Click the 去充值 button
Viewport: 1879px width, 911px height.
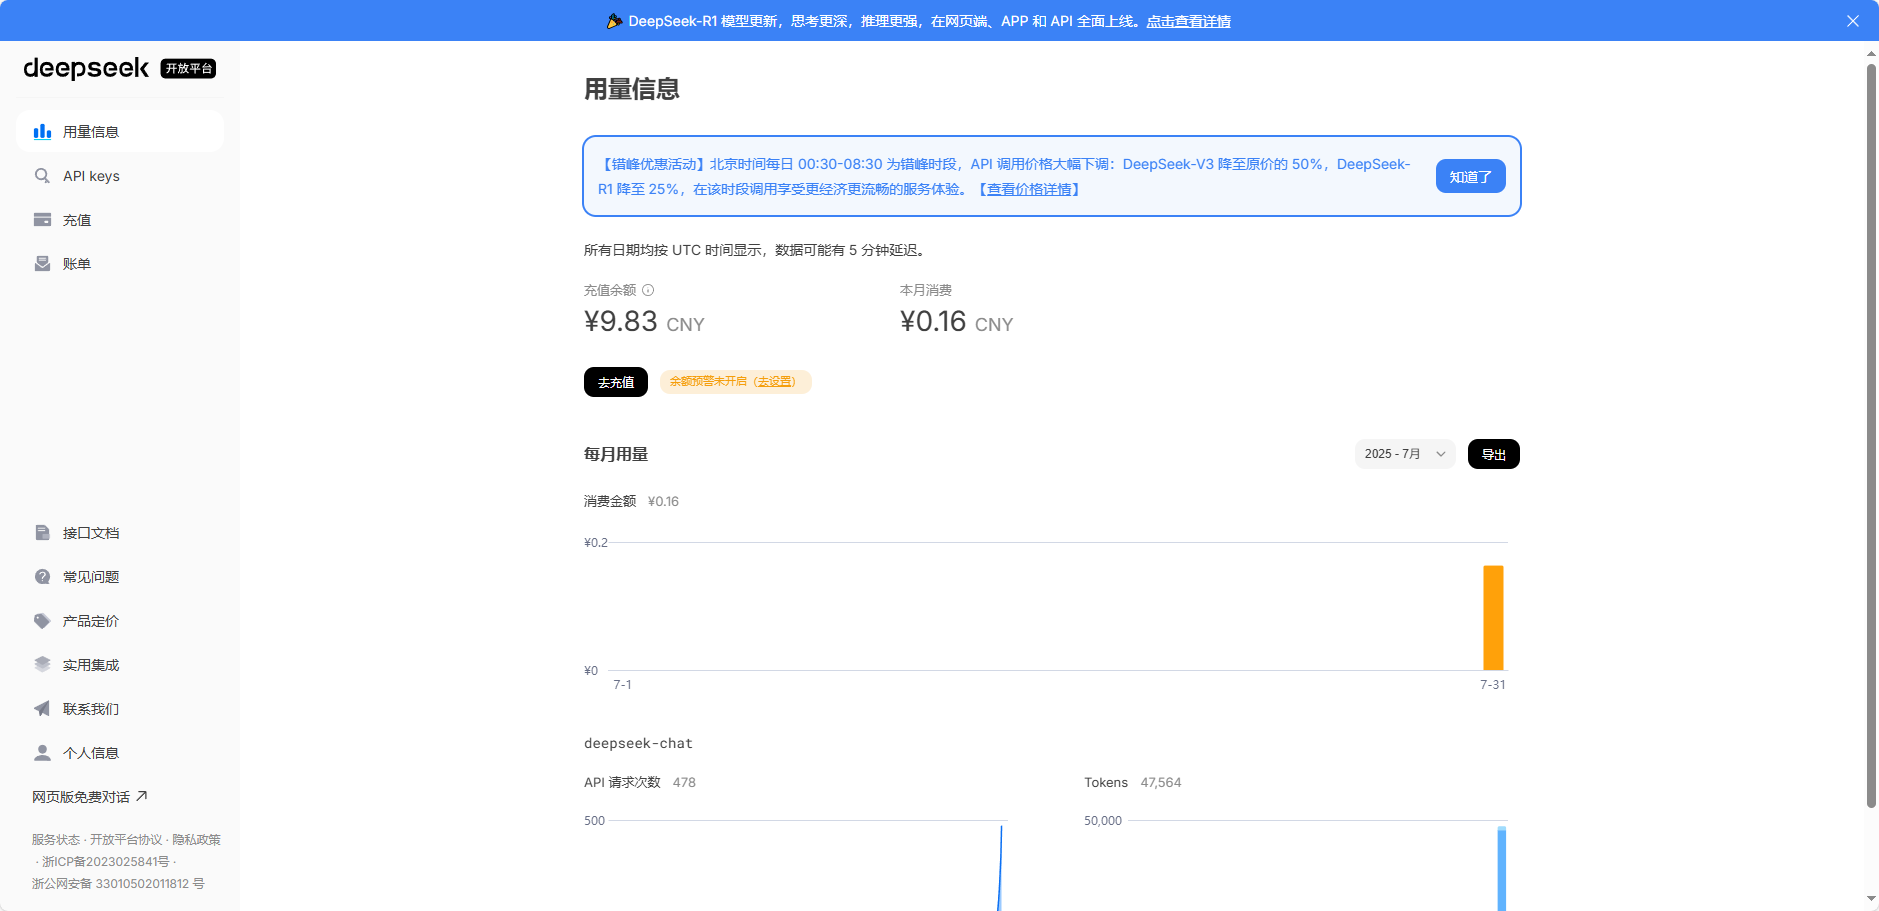tap(616, 382)
